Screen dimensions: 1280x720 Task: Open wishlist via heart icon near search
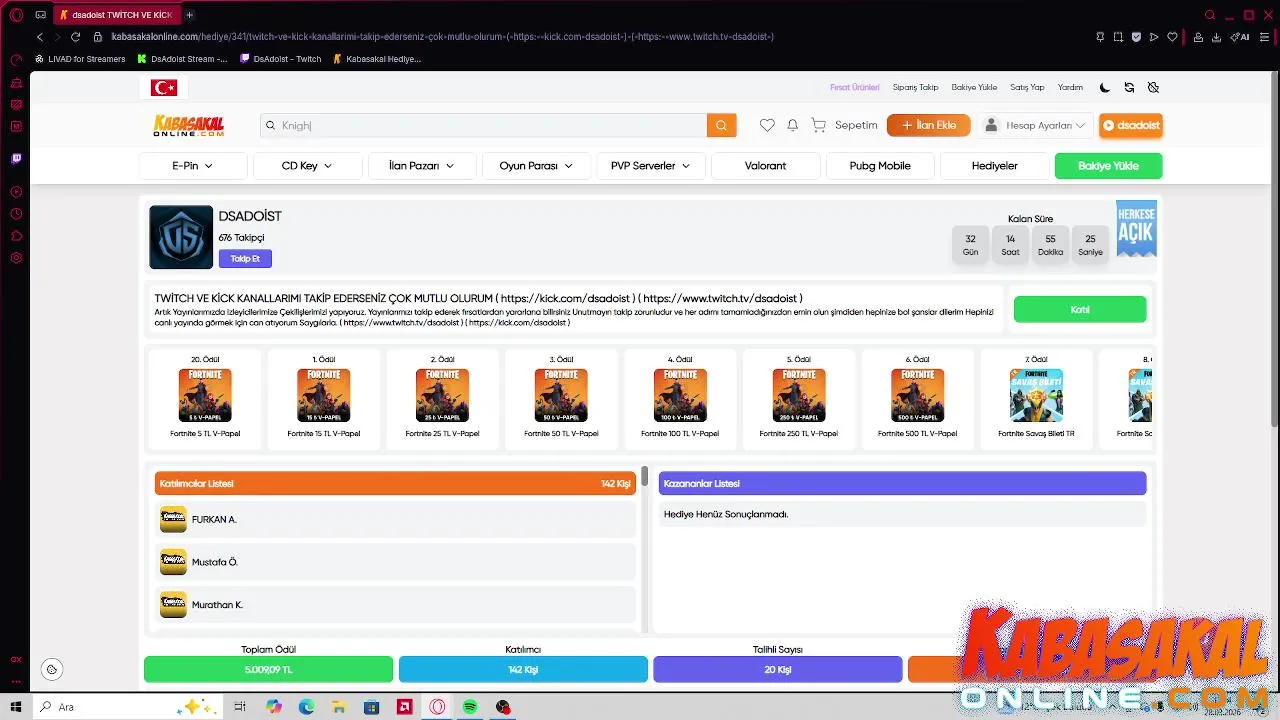tap(767, 125)
